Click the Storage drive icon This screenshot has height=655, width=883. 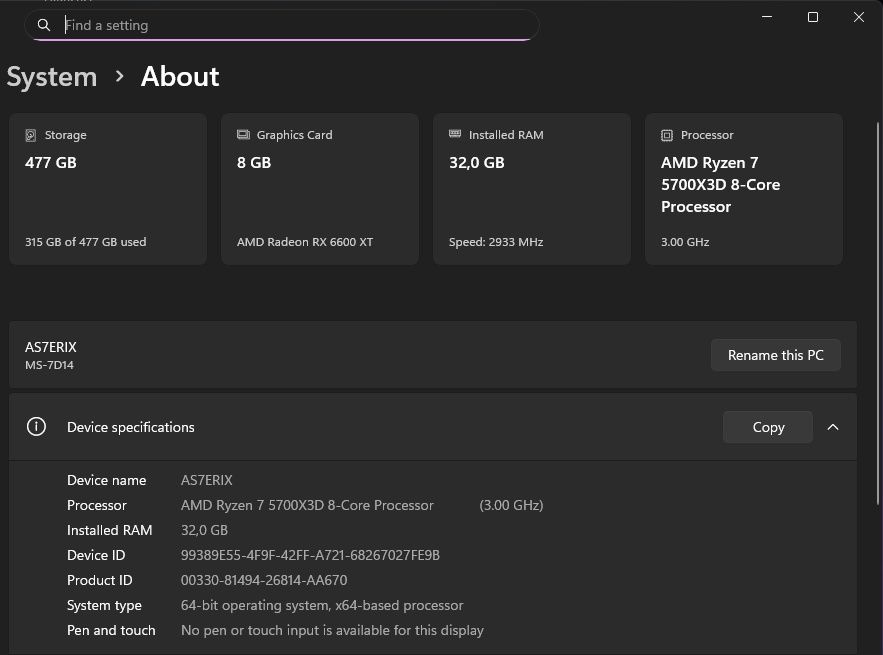[x=31, y=135]
